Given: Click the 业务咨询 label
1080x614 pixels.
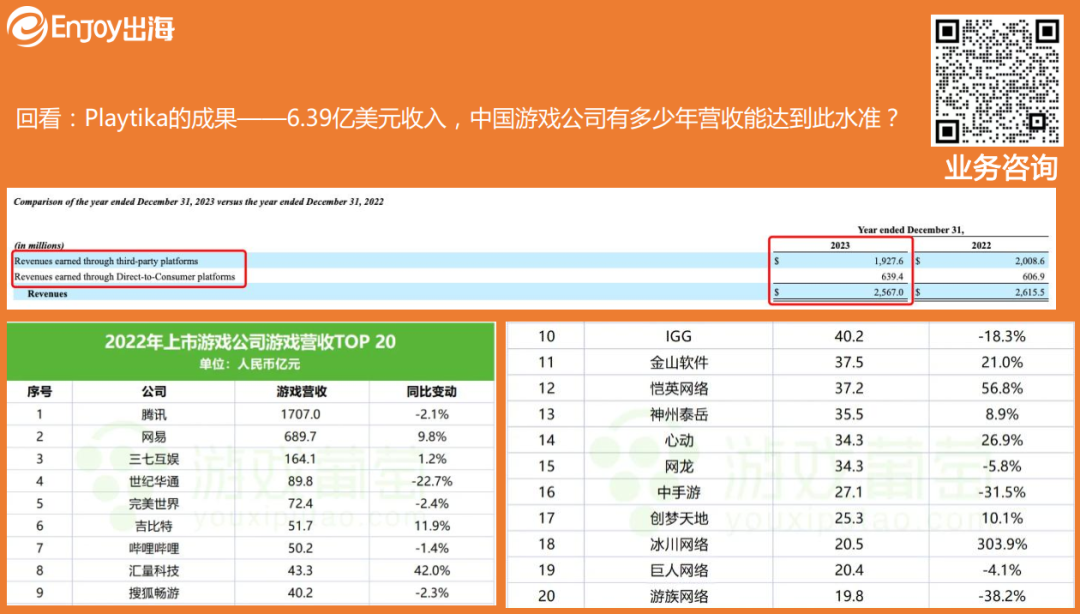Looking at the screenshot, I should [1001, 167].
